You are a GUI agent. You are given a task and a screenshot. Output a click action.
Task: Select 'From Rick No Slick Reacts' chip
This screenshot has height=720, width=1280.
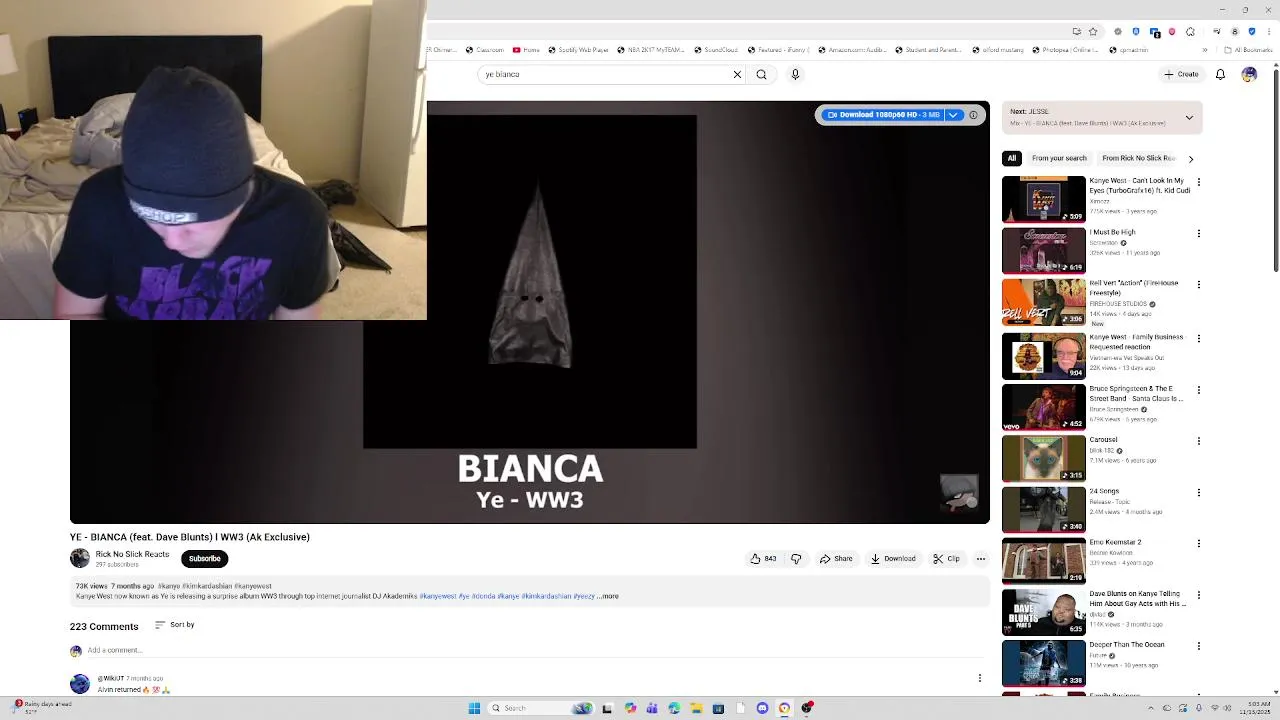(1138, 158)
